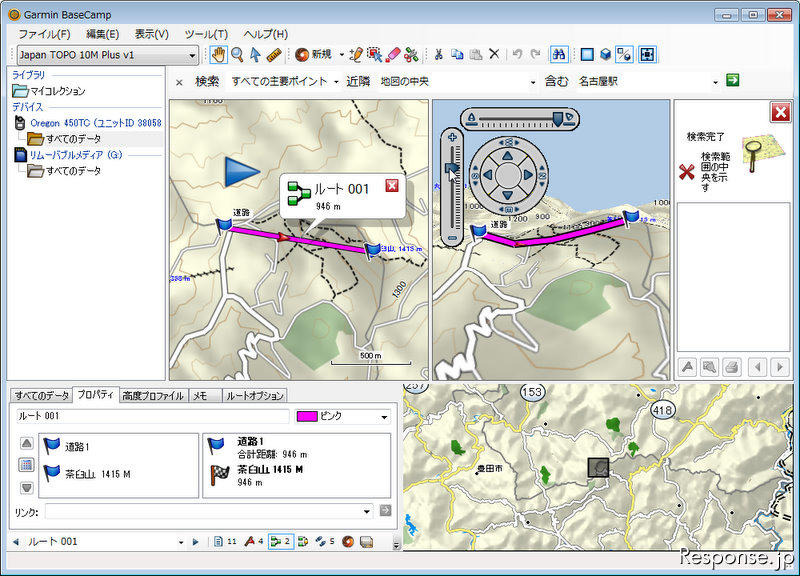Toggle the binoculars search pane

click(x=559, y=54)
